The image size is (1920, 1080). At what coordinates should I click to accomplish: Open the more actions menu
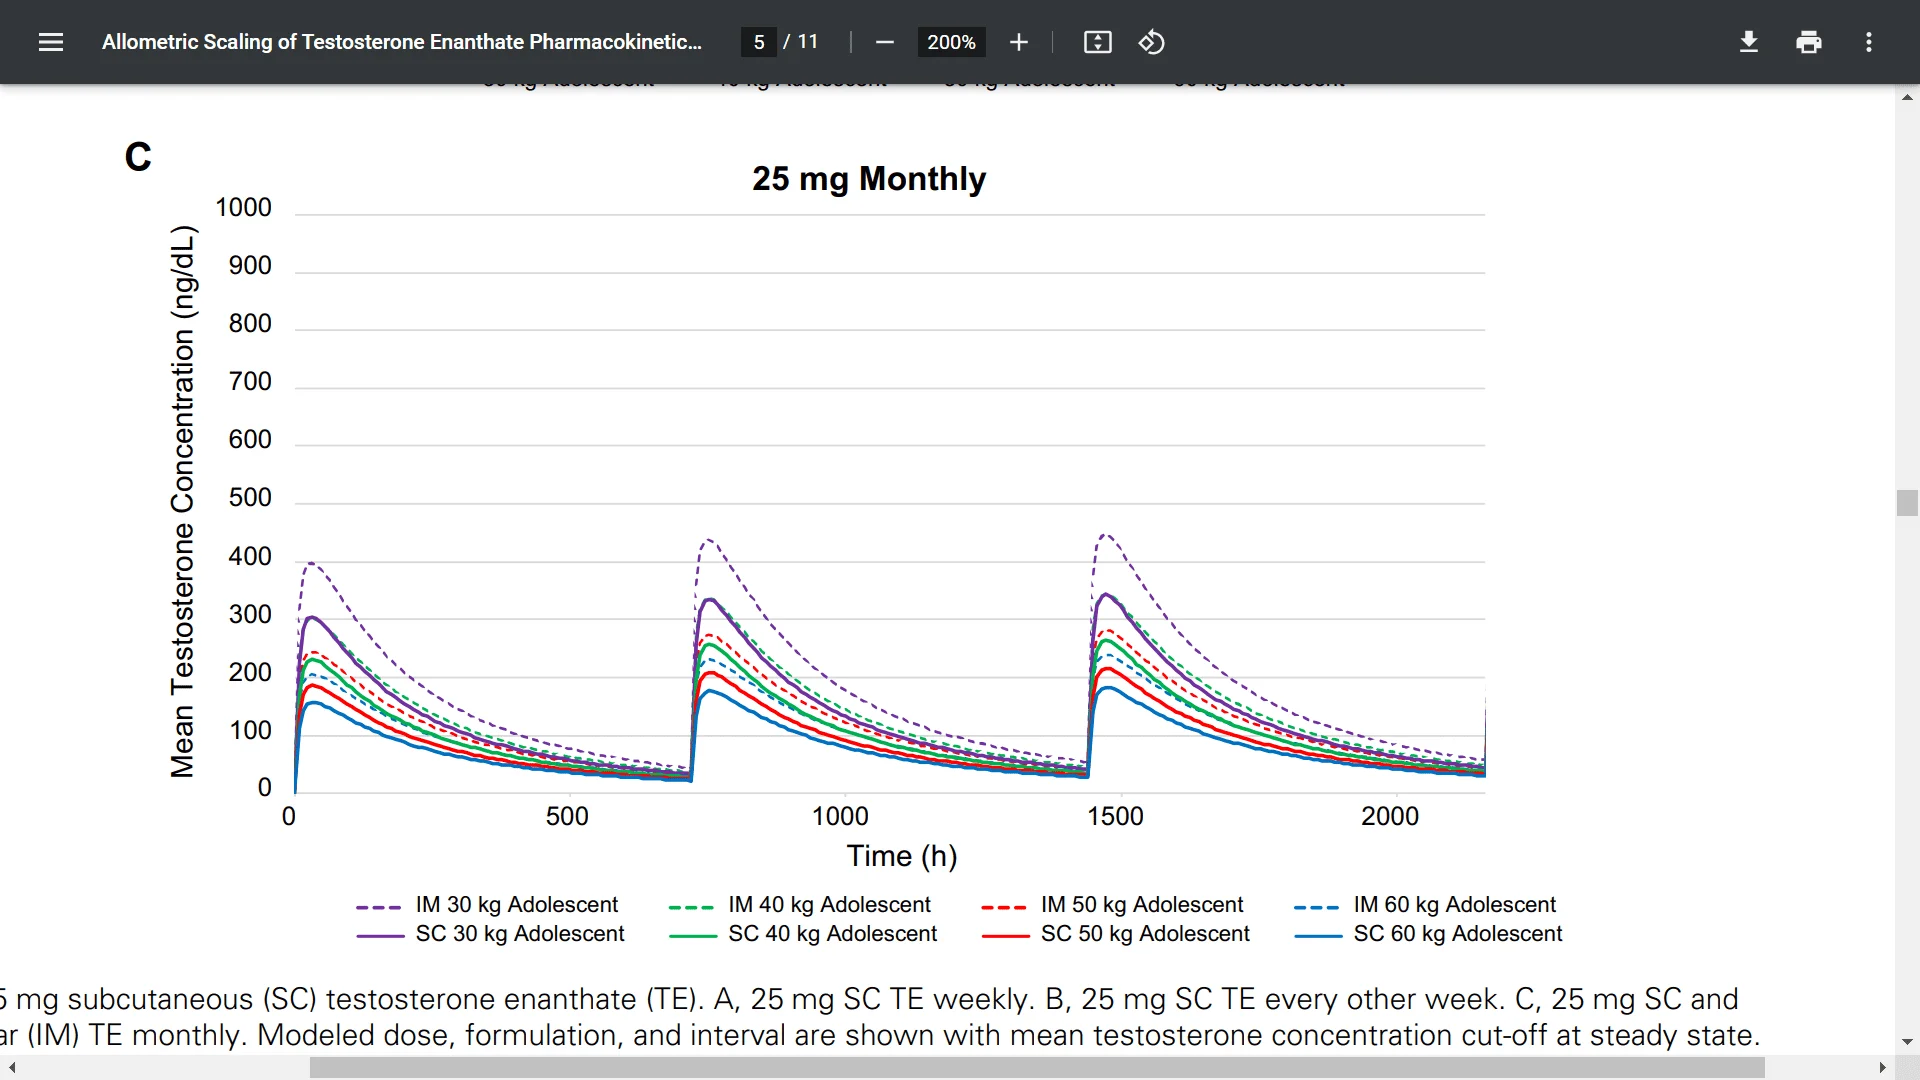tap(1869, 42)
